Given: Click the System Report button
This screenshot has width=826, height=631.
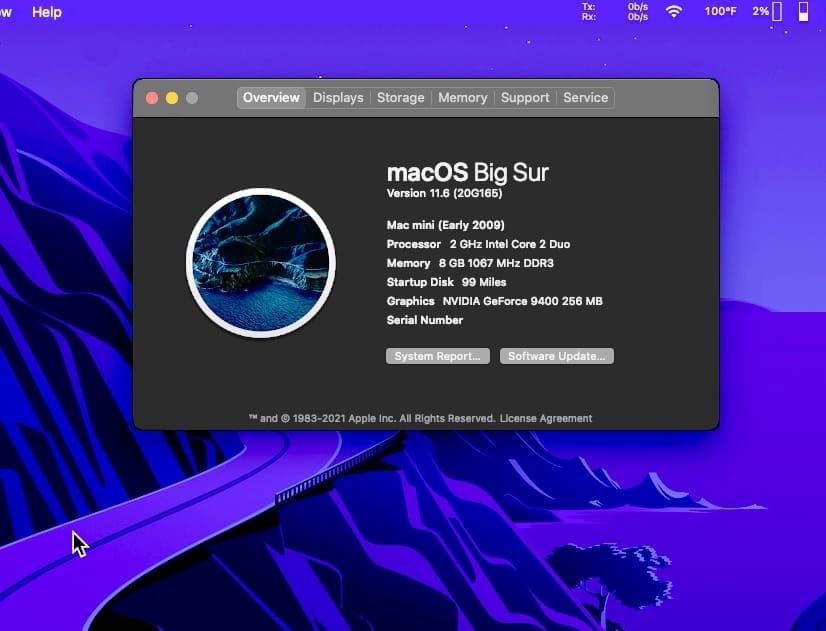Looking at the screenshot, I should click(x=438, y=356).
